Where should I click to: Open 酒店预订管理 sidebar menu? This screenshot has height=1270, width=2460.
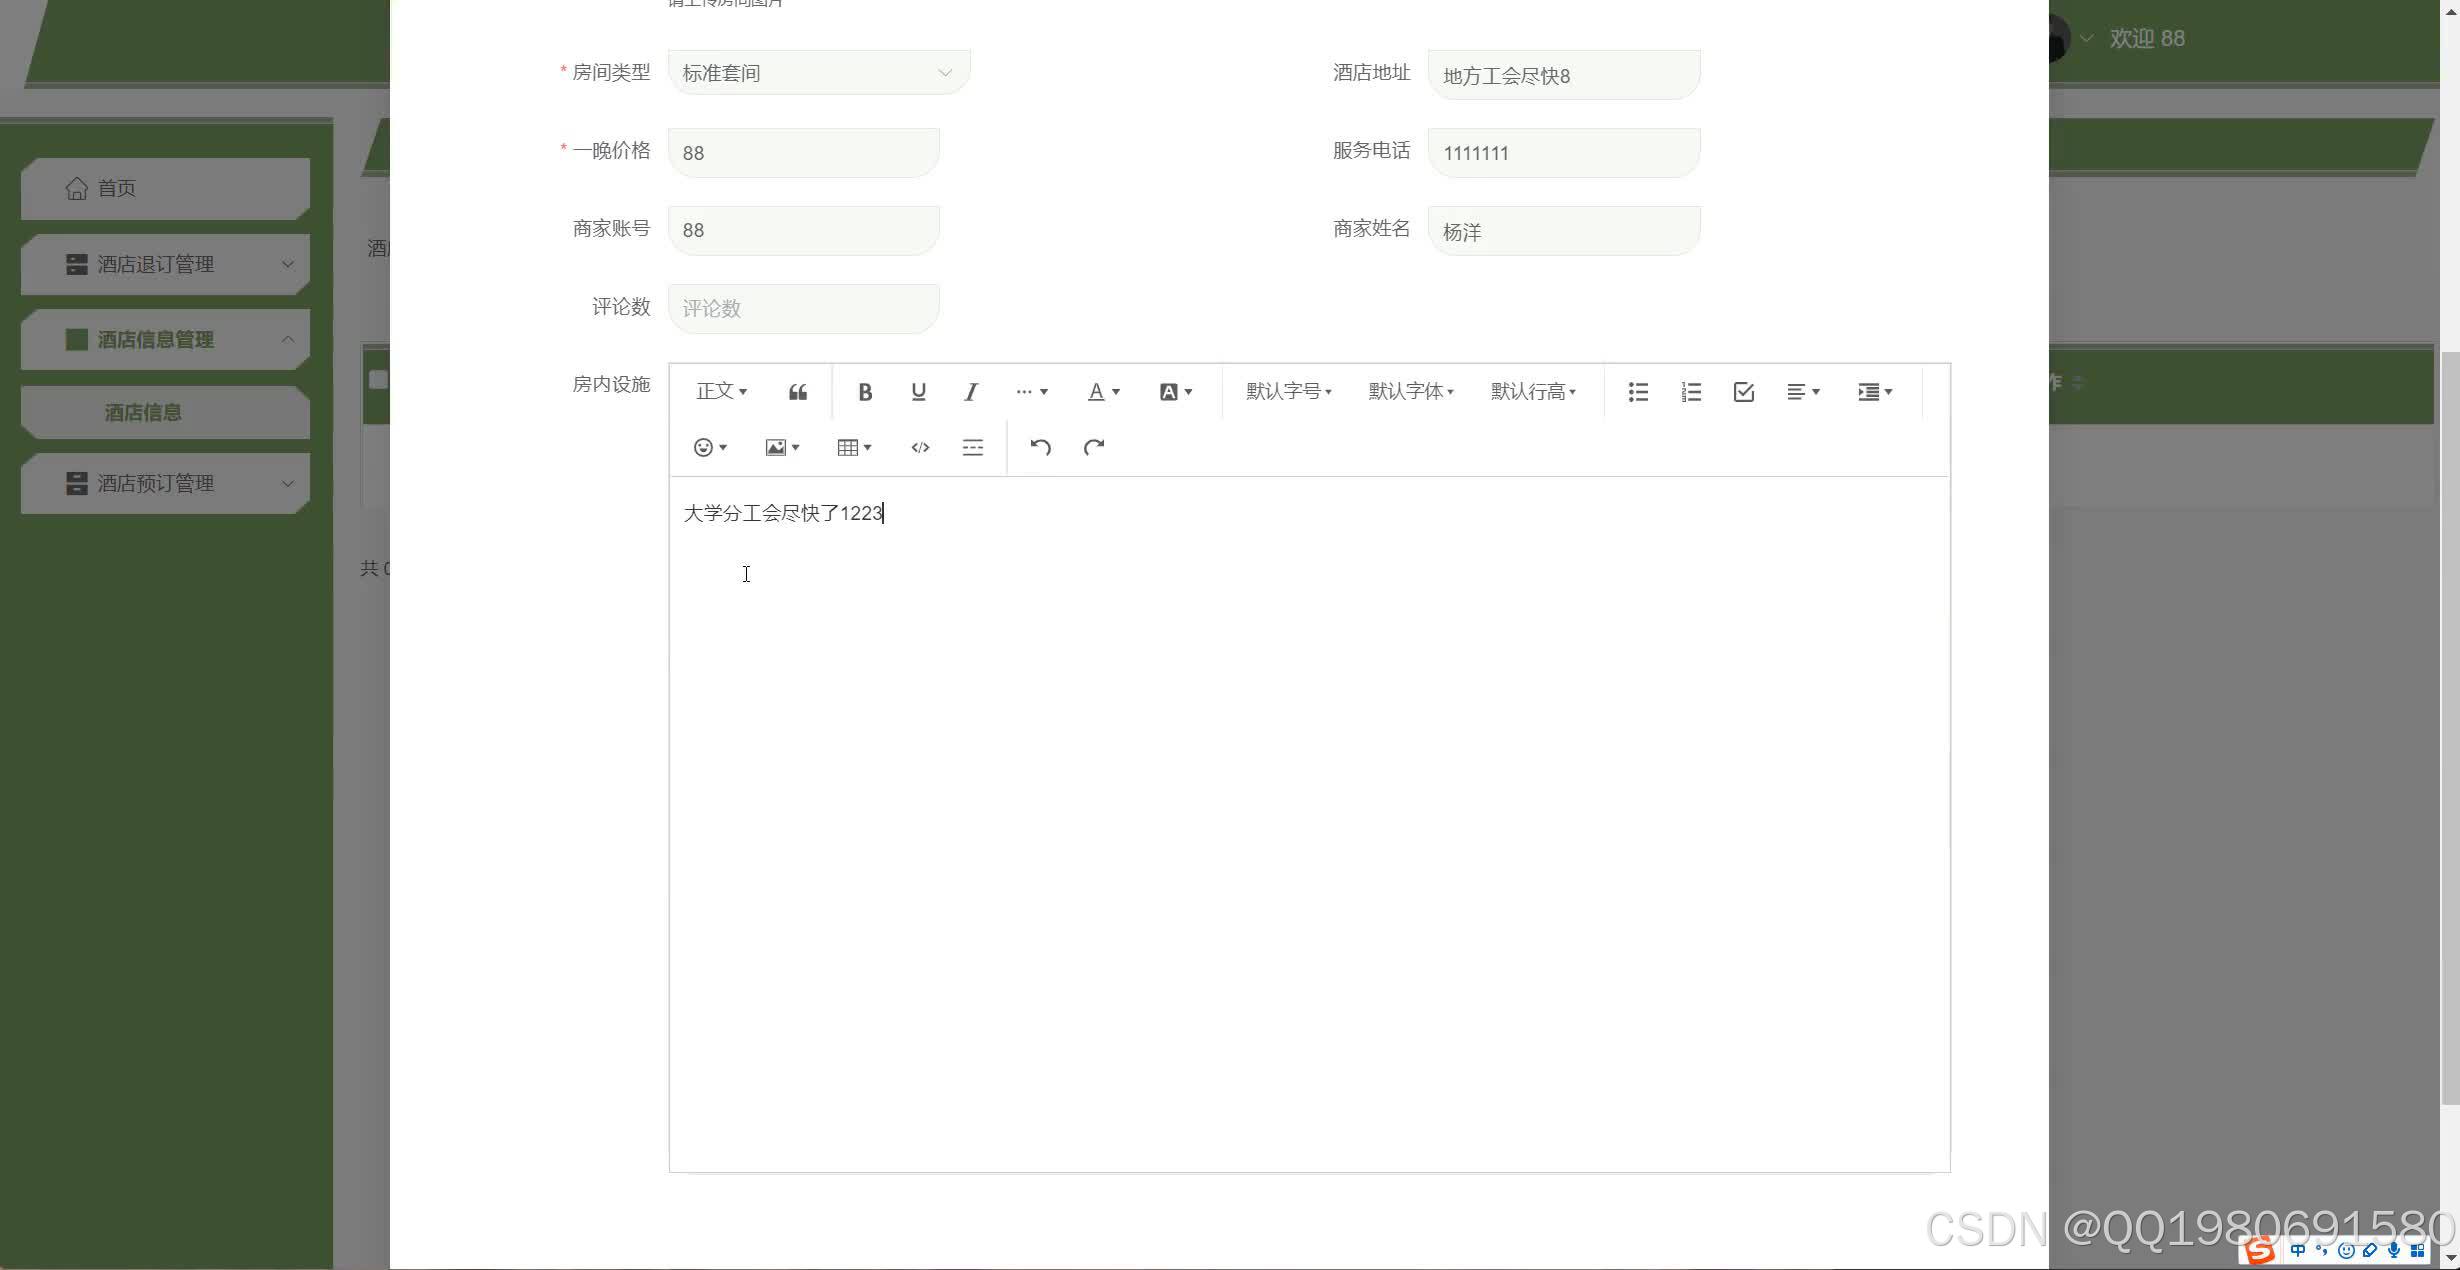(165, 483)
